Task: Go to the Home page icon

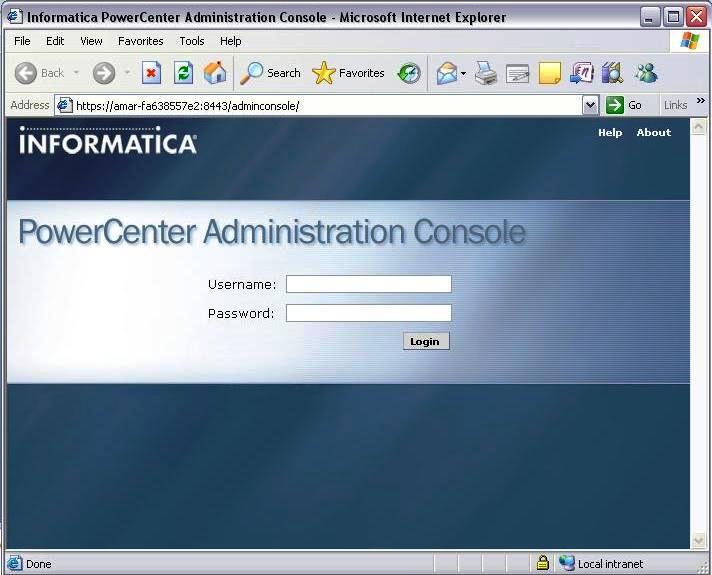Action: point(215,73)
